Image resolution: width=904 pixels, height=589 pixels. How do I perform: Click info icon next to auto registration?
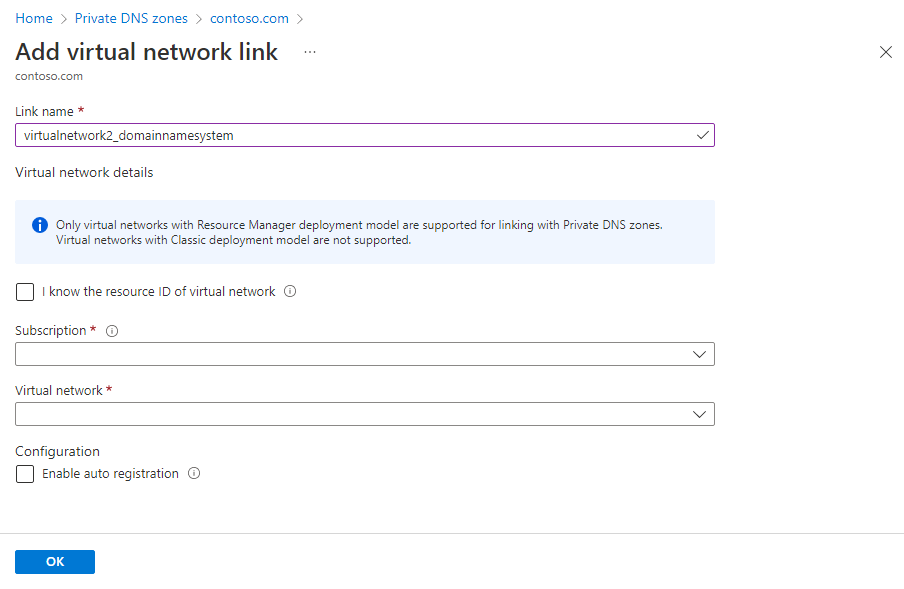point(194,474)
